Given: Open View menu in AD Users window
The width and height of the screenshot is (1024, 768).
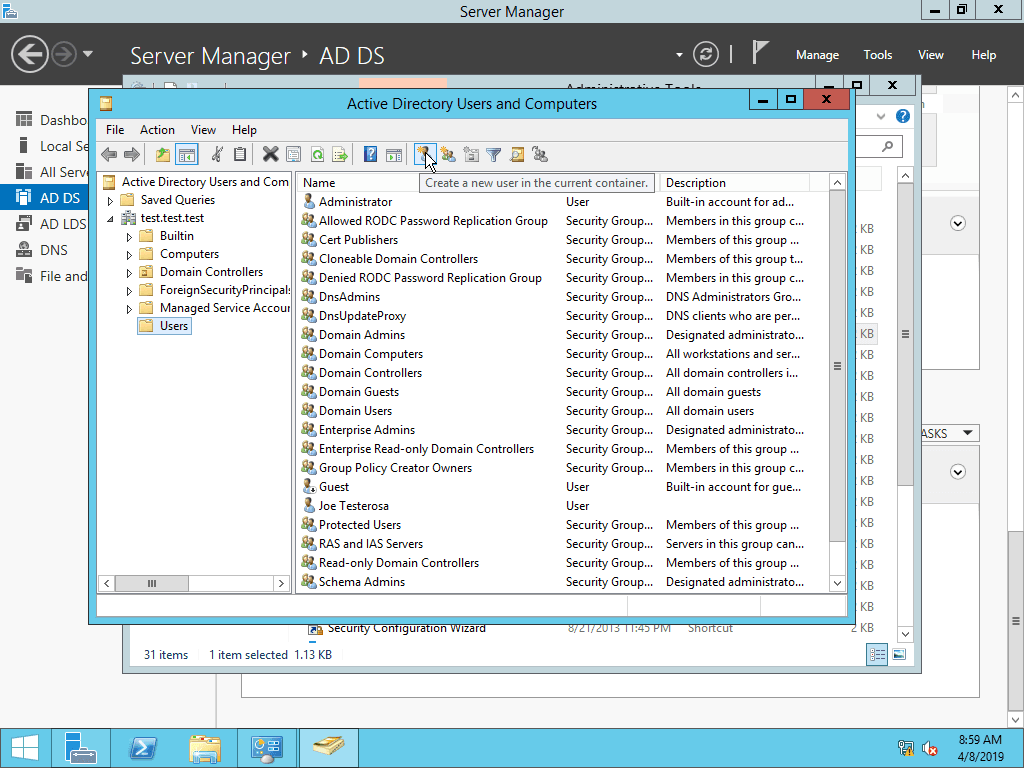Looking at the screenshot, I should pos(203,129).
